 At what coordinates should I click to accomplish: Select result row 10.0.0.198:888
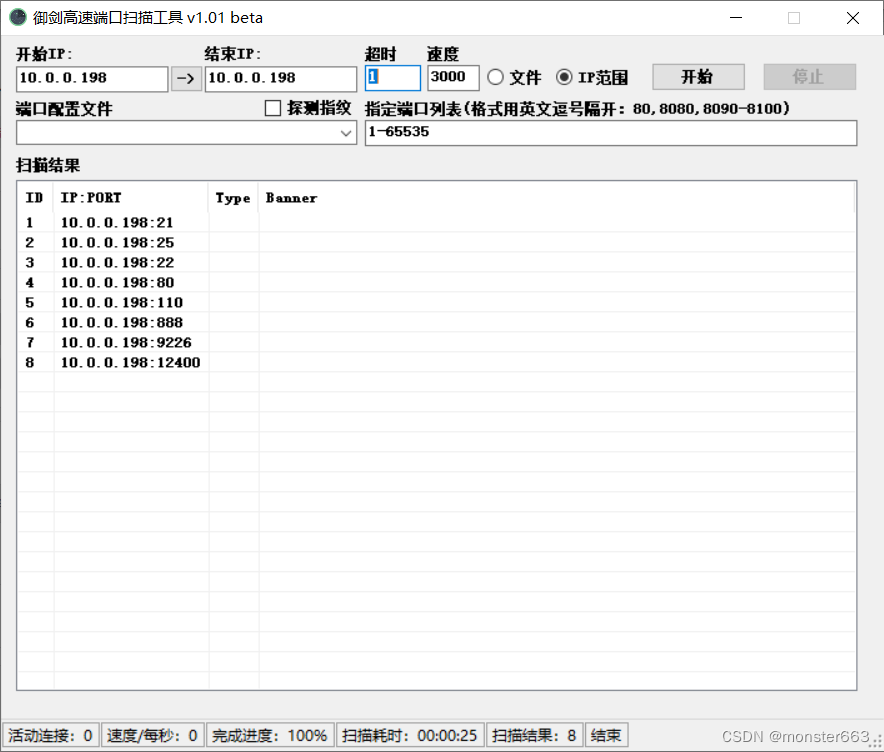tap(436, 322)
